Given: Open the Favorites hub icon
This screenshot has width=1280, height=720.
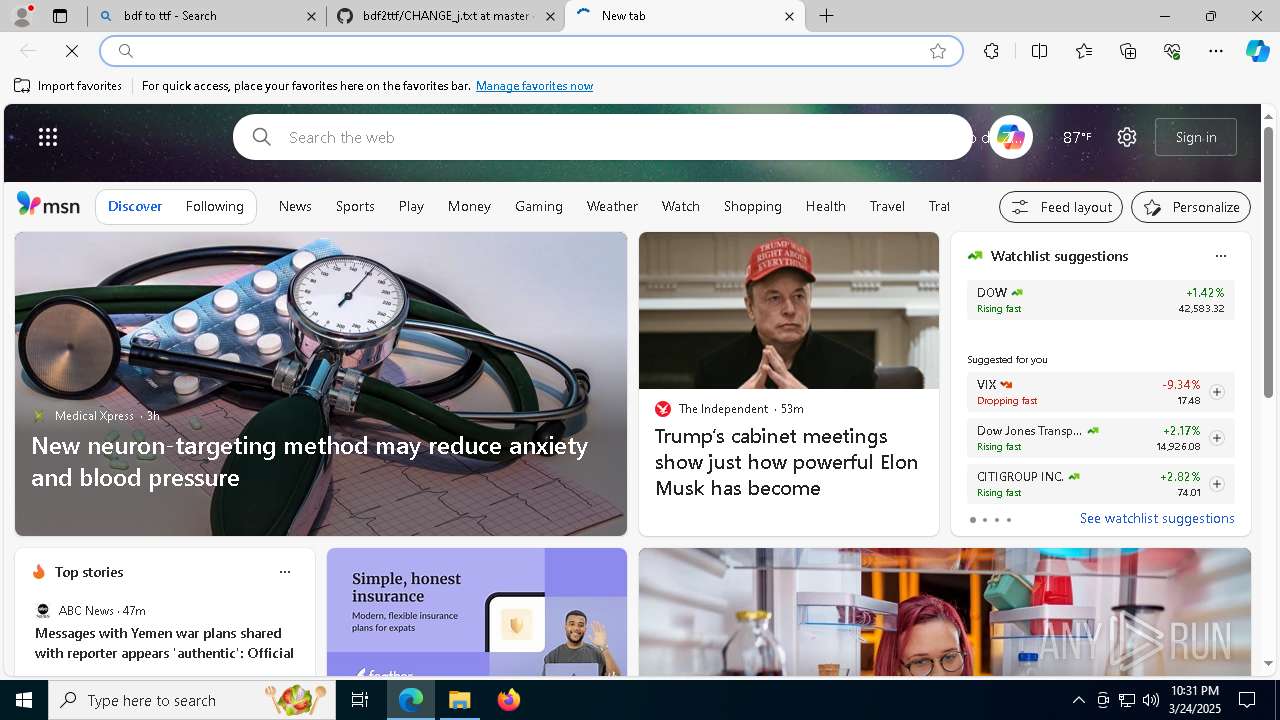Looking at the screenshot, I should (x=1084, y=51).
